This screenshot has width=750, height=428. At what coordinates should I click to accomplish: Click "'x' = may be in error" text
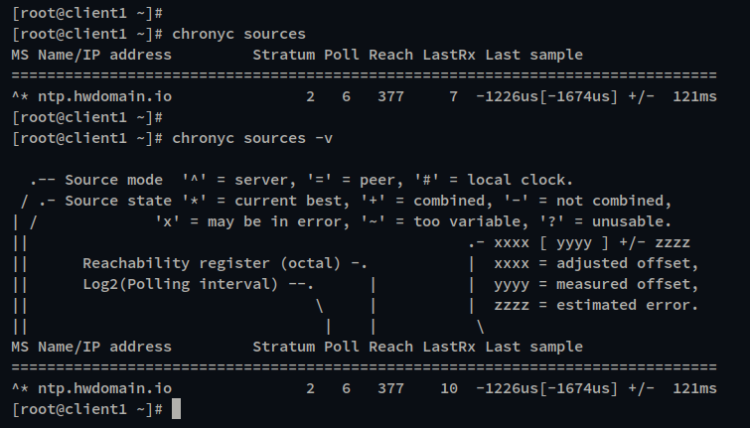click(x=252, y=222)
